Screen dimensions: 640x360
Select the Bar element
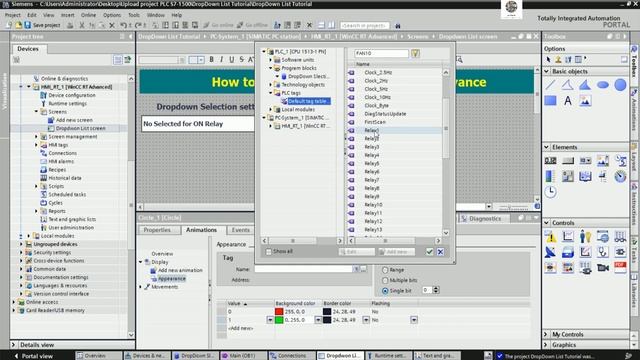point(550,176)
